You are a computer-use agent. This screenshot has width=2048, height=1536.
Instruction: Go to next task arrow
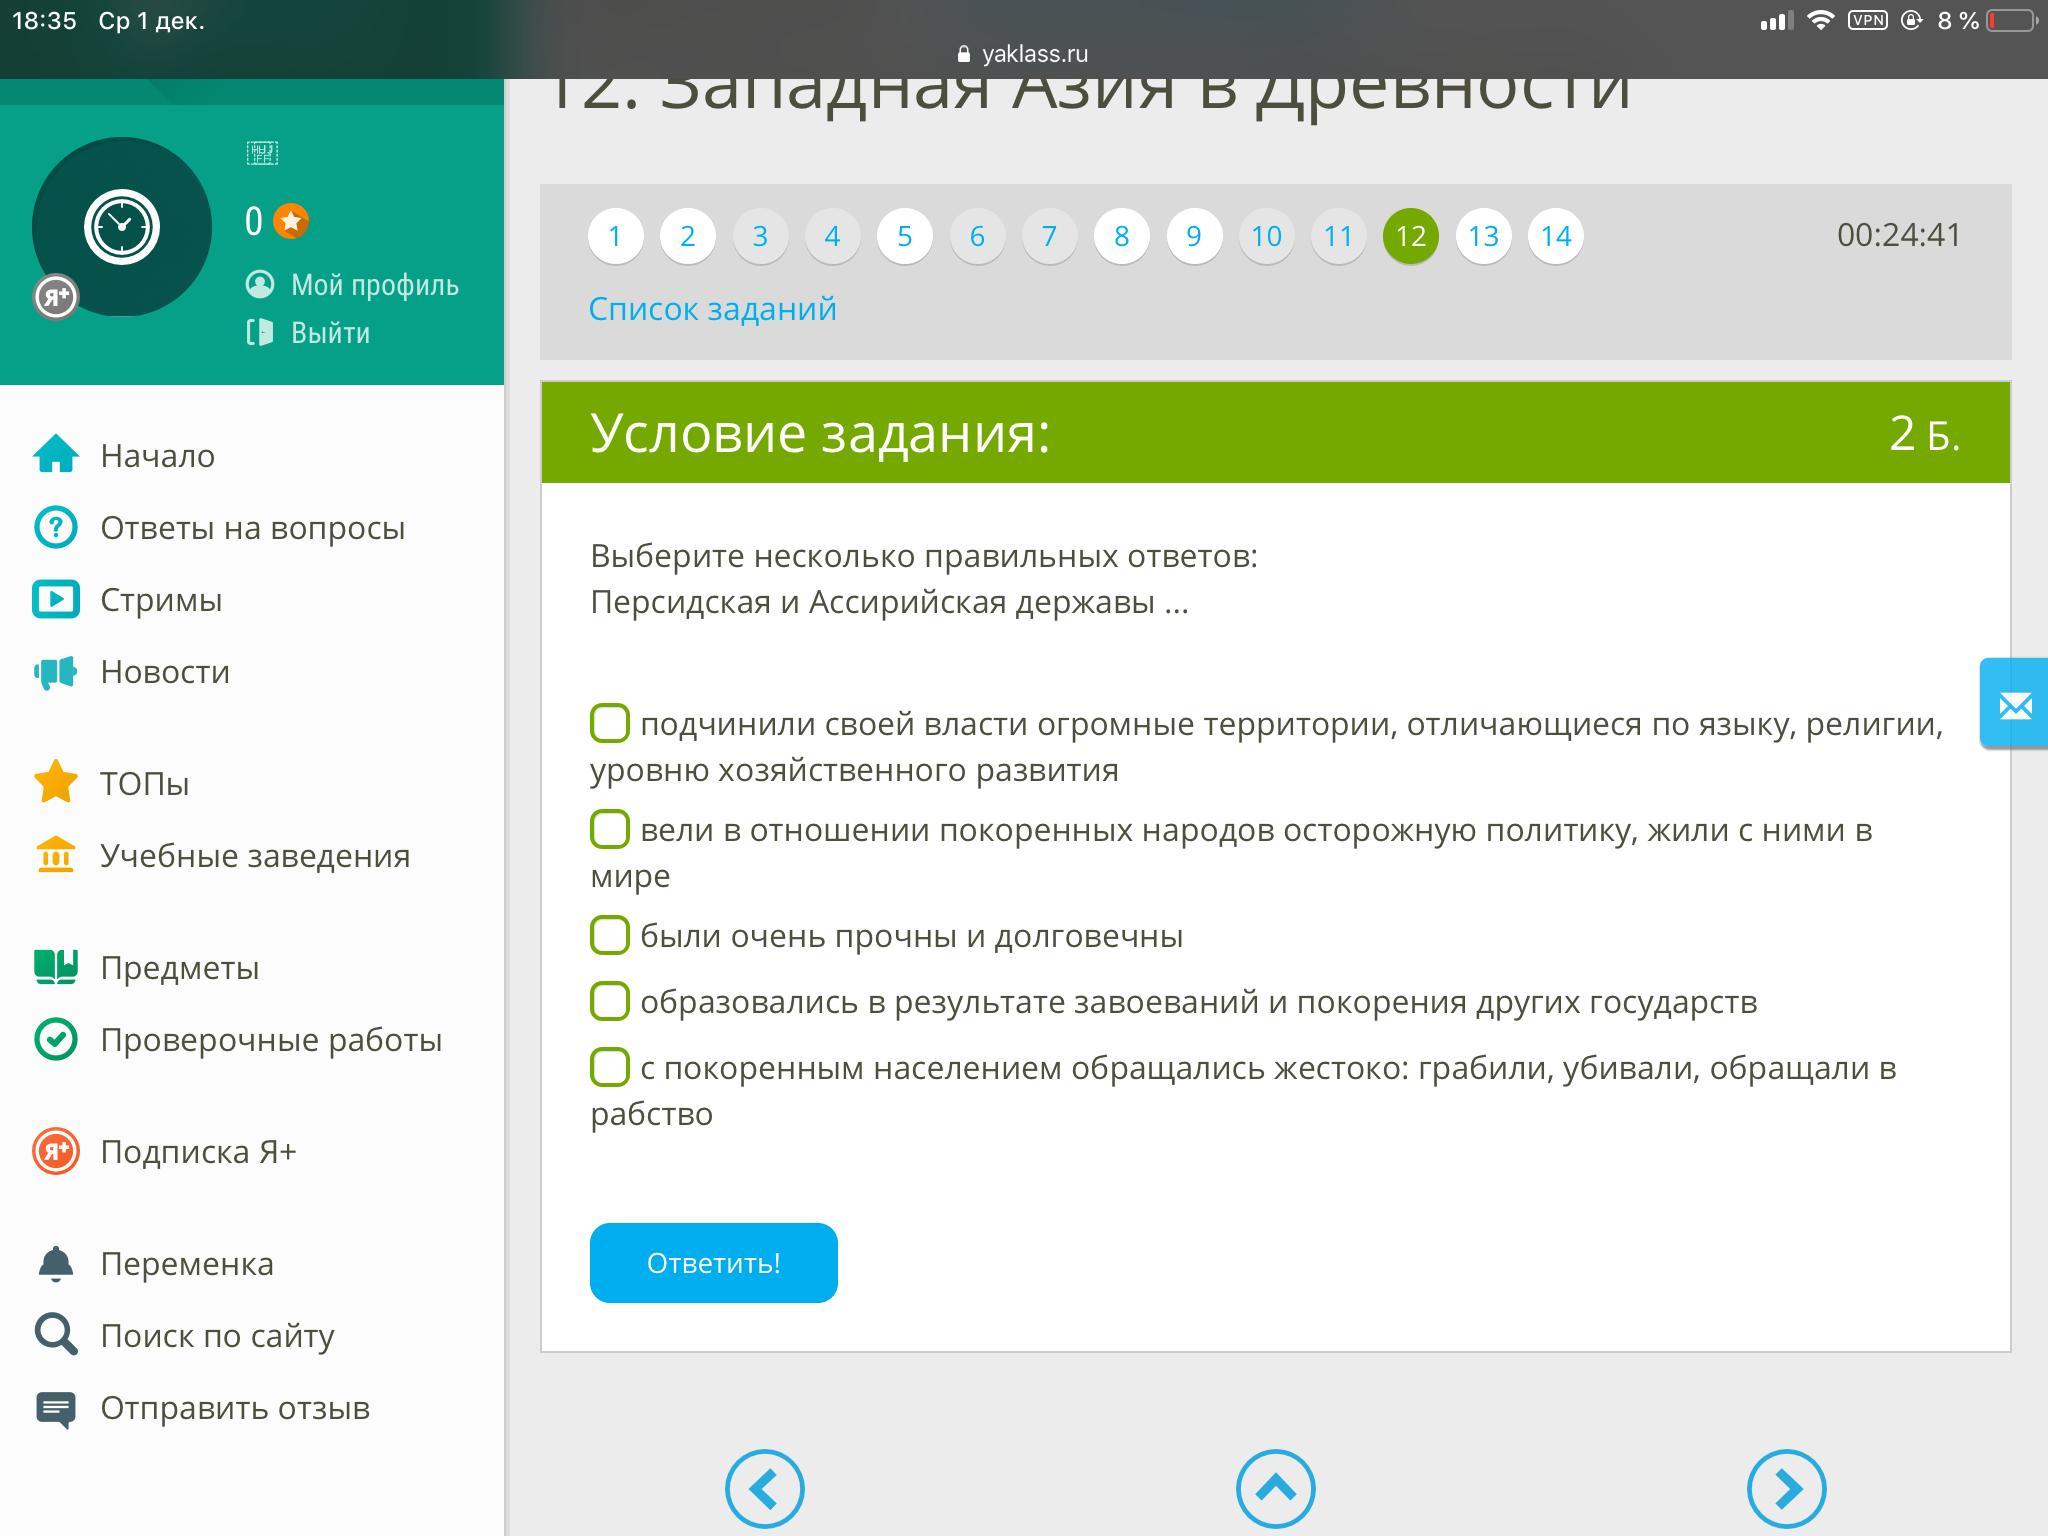pos(1786,1488)
